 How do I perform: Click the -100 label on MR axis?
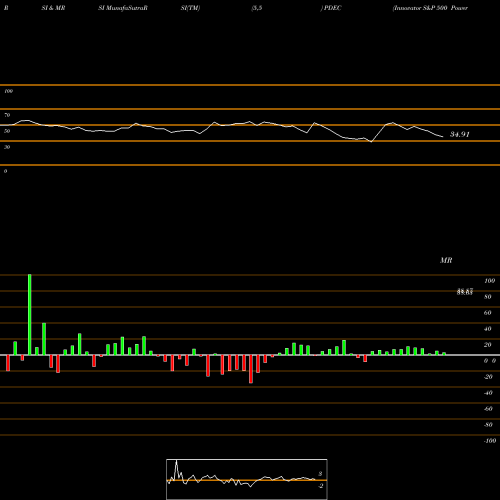click(490, 441)
